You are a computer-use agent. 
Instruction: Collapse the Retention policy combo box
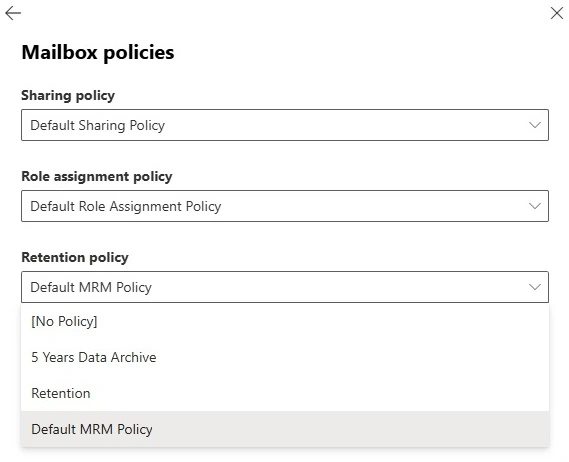(285, 287)
